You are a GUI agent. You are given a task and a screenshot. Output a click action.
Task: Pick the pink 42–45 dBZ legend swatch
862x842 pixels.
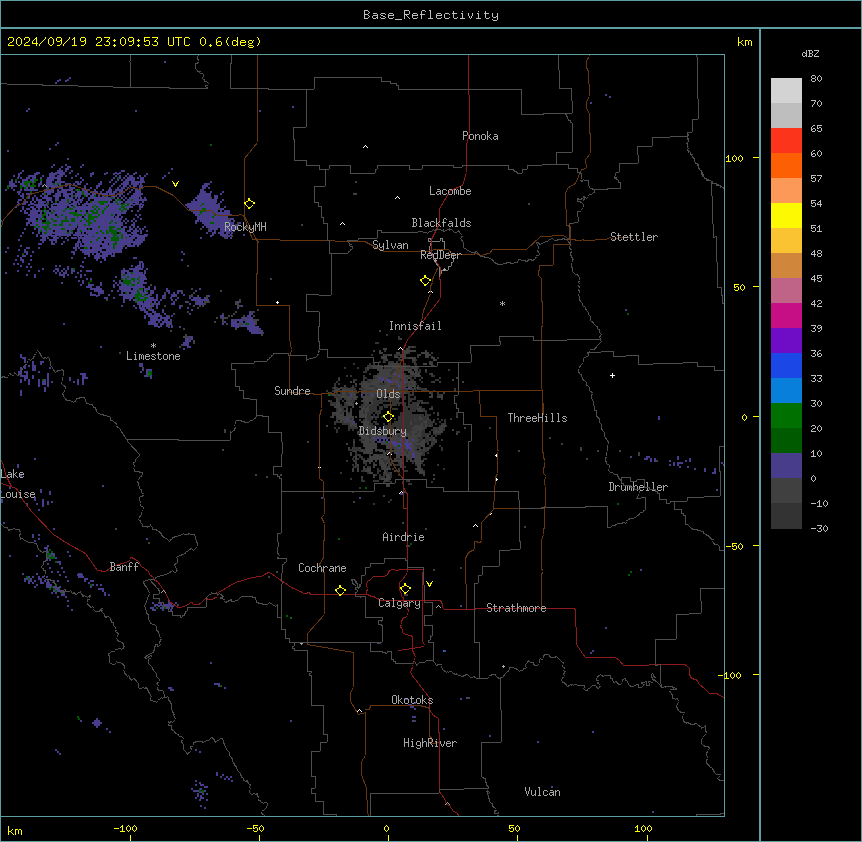786,291
